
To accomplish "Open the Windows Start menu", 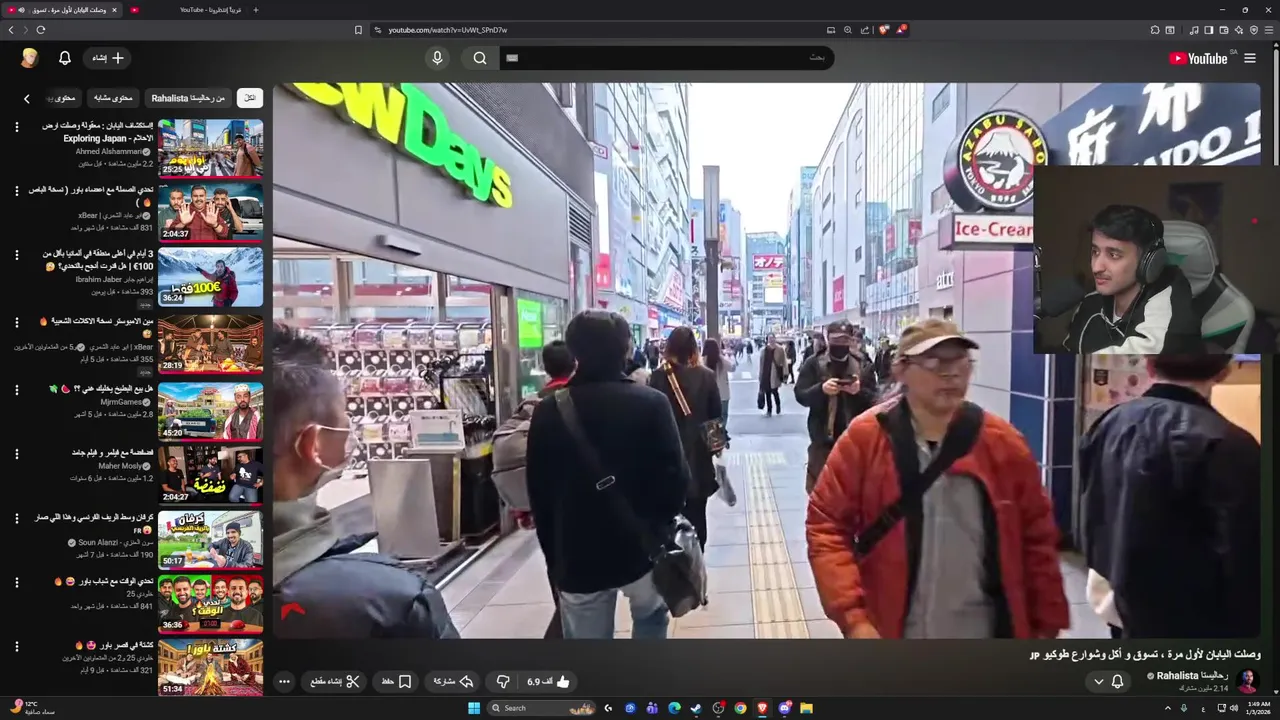I will [x=473, y=708].
